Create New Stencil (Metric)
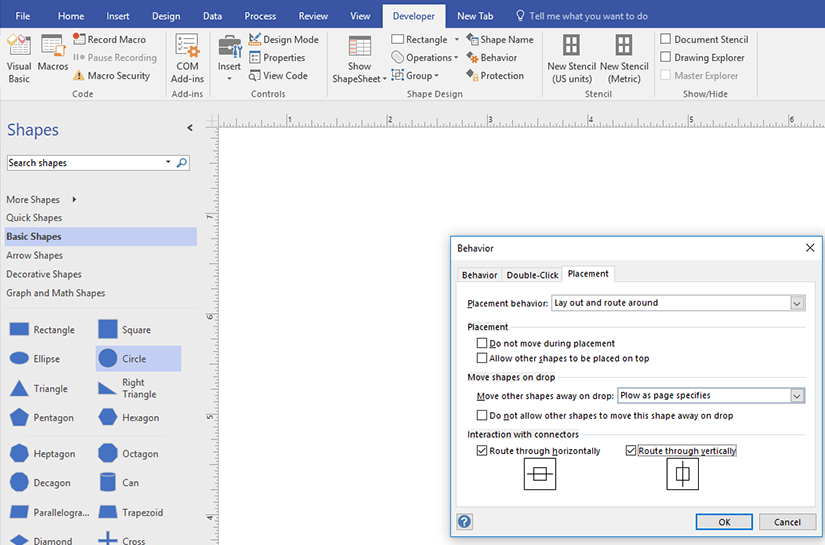The width and height of the screenshot is (825, 545). [x=623, y=57]
